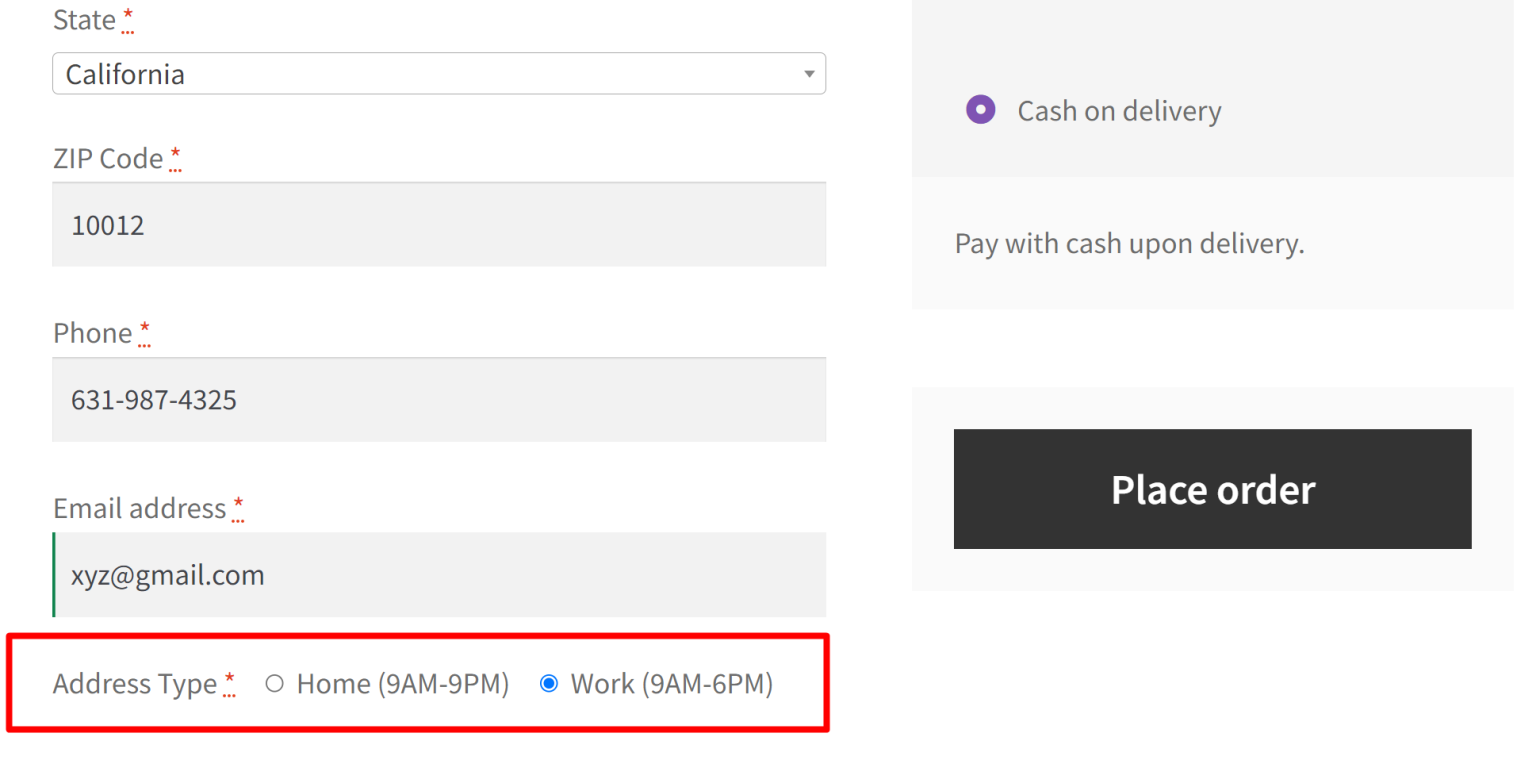Click into the ZIP Code field
The height and width of the screenshot is (760, 1536).
438,224
